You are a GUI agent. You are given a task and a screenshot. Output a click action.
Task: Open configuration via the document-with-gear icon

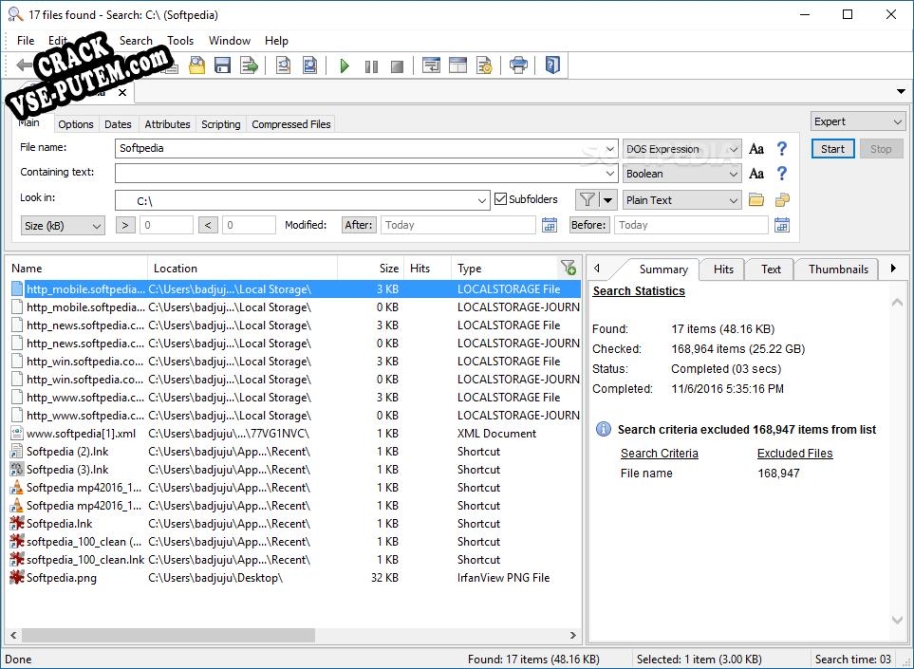point(484,65)
